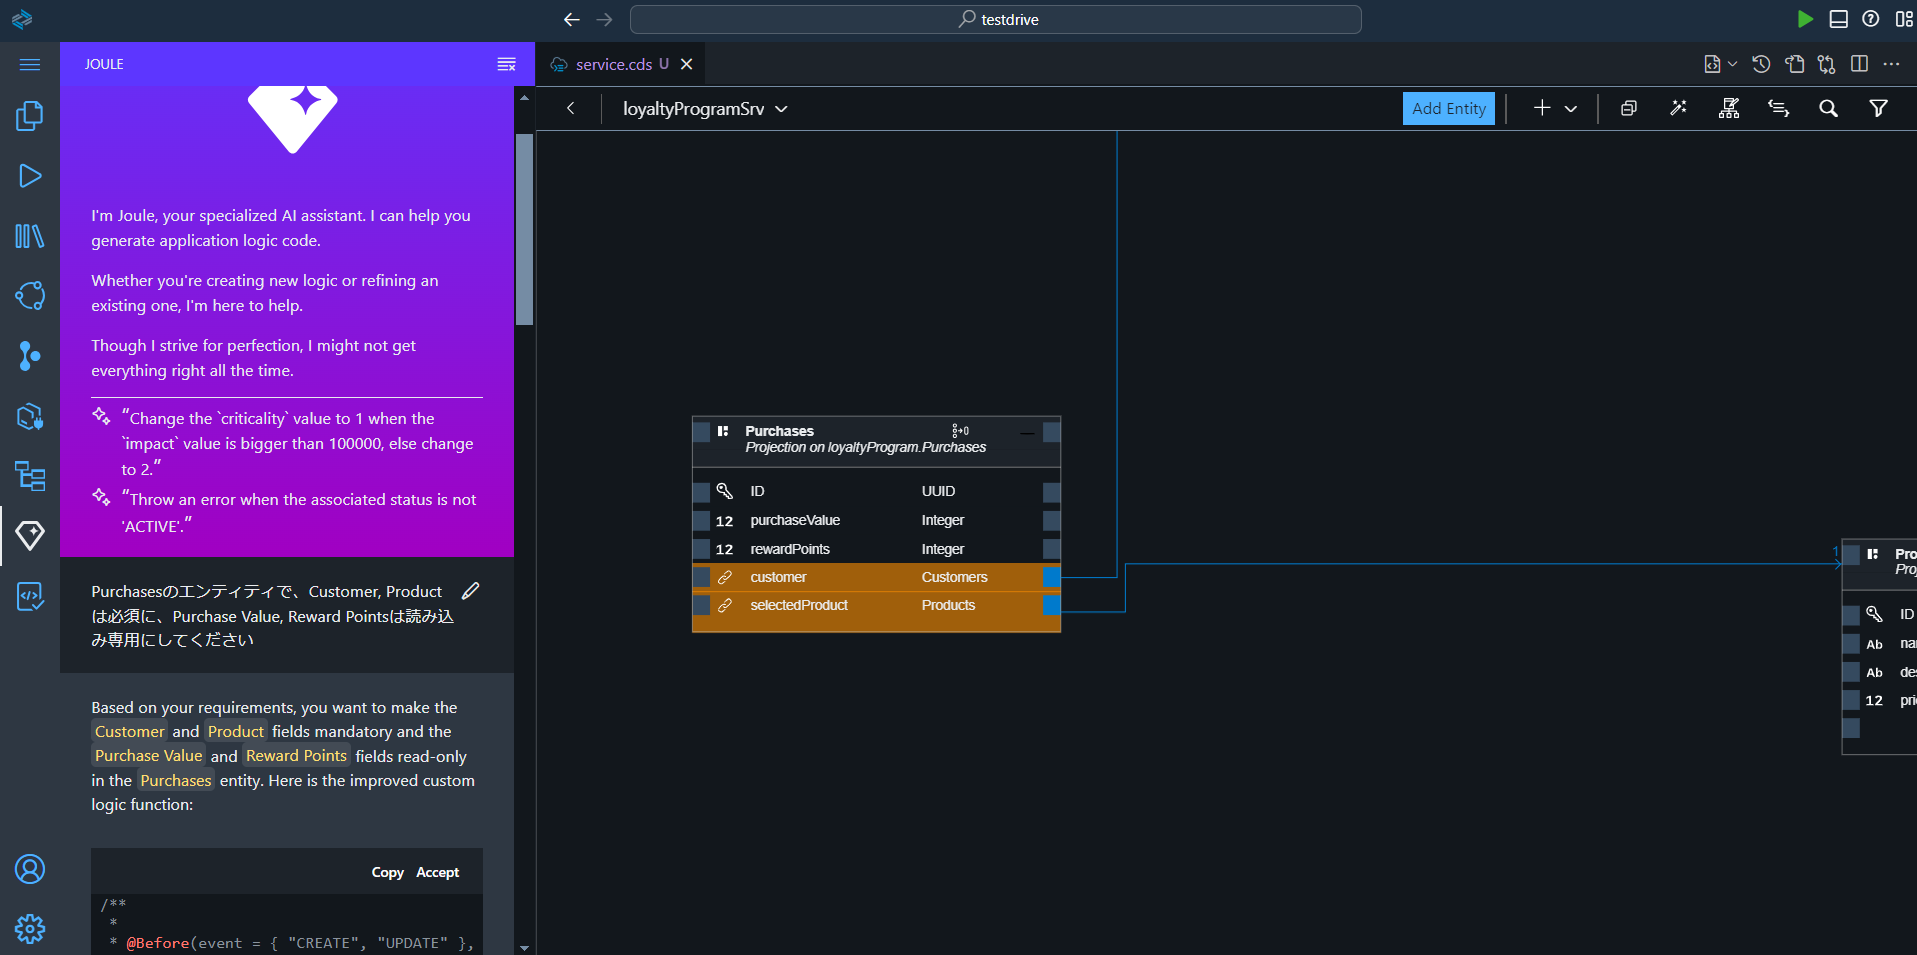Screen dimensions: 1917x955
Task: Click the left square box of purchaseValue row
Action: pyautogui.click(x=701, y=520)
